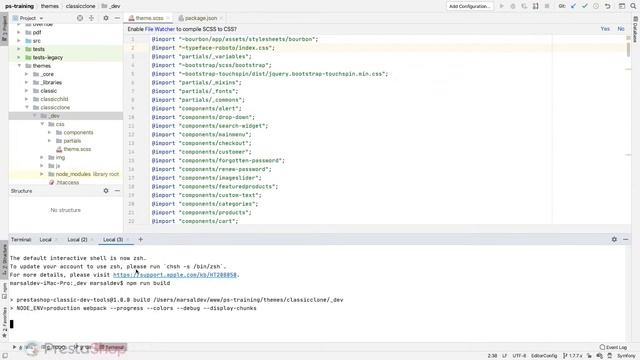Click Git Rollback undo arrow icon

(607, 6)
